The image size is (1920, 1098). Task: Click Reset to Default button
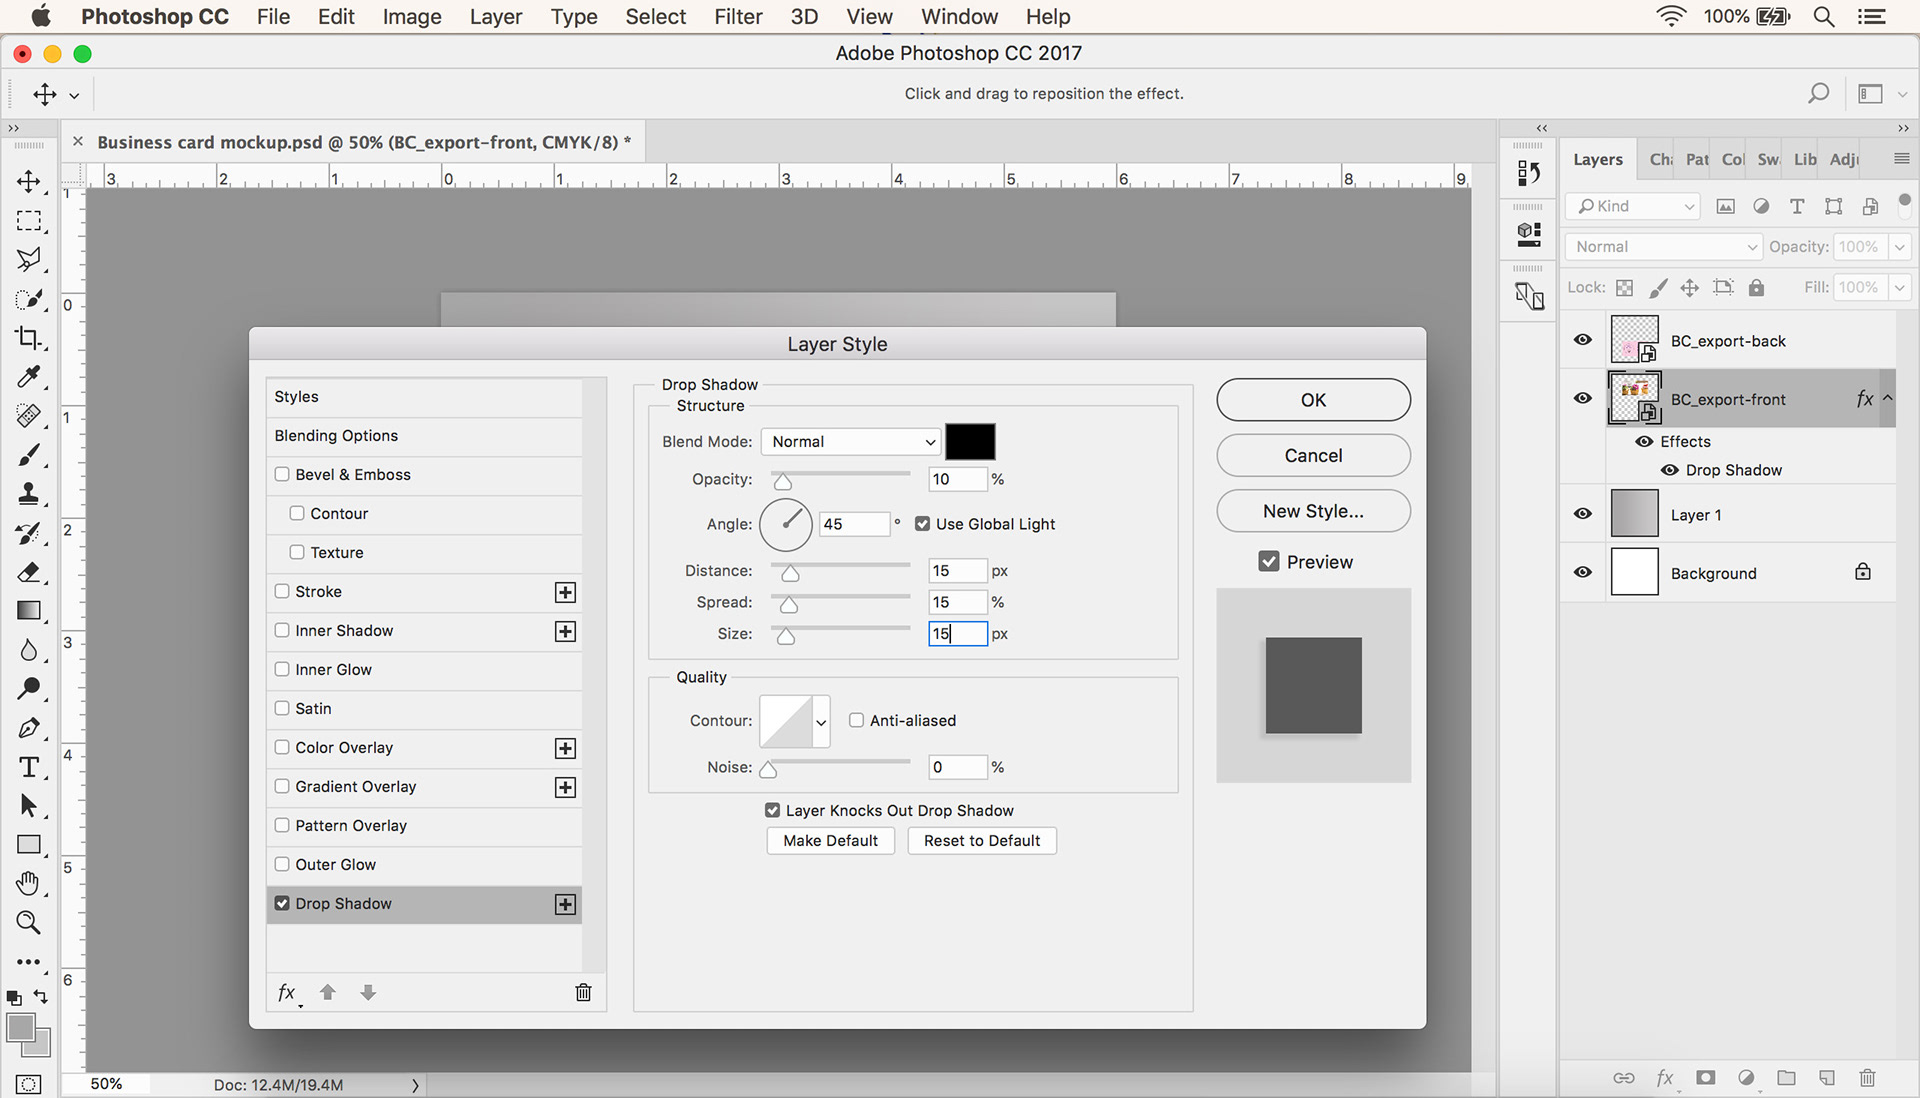click(982, 841)
